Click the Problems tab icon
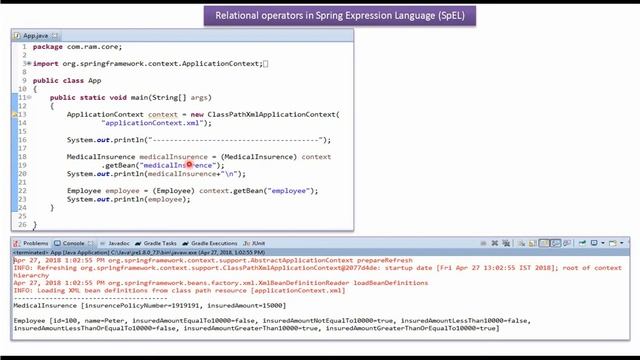The height and width of the screenshot is (360, 640). [17, 243]
